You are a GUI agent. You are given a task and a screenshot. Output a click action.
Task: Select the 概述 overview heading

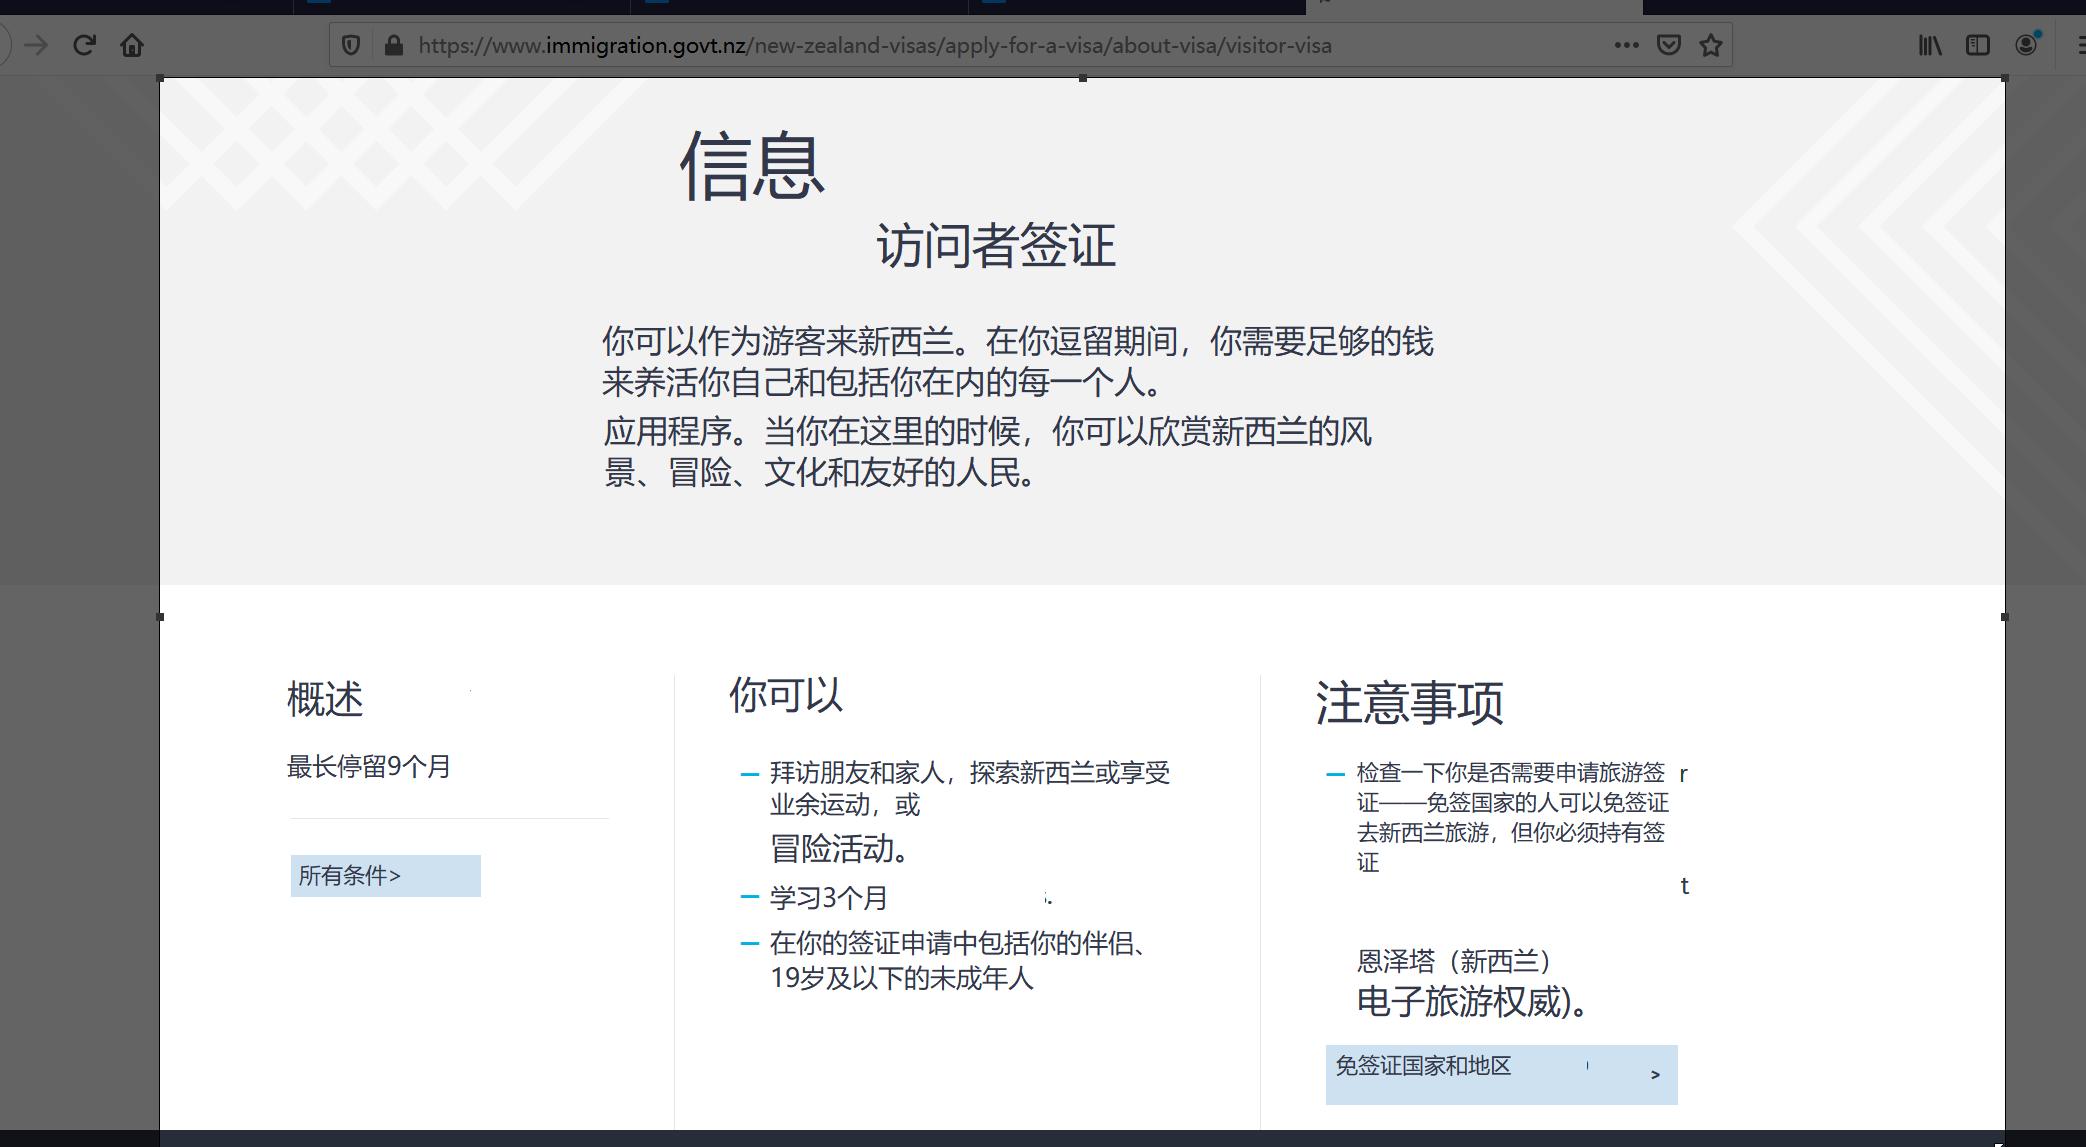pos(324,701)
